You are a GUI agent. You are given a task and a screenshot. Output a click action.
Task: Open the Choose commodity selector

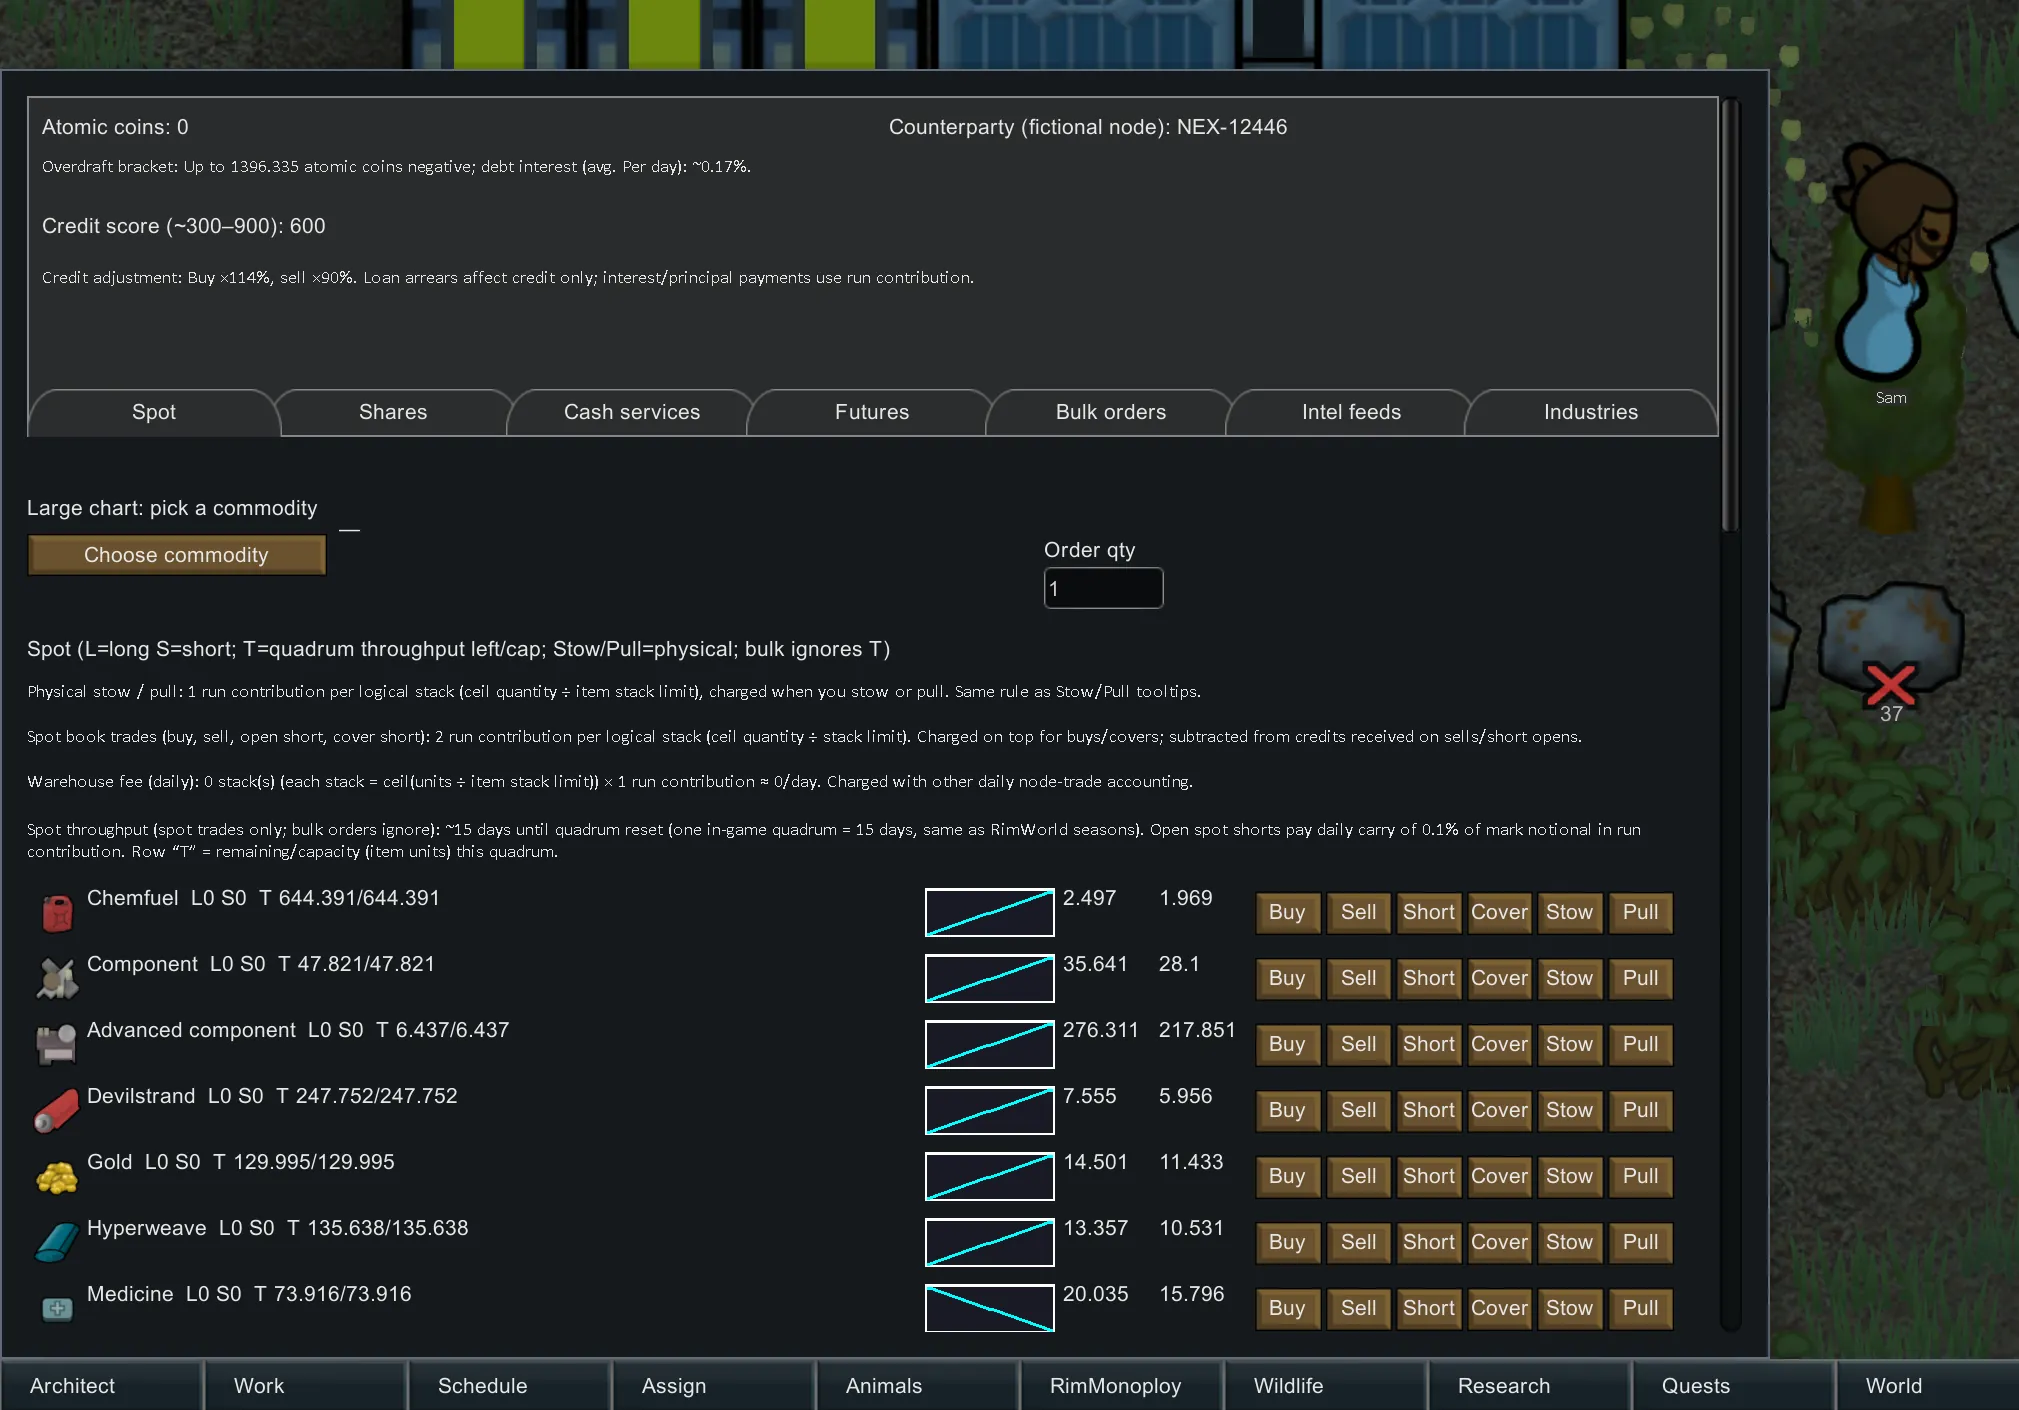tap(176, 555)
